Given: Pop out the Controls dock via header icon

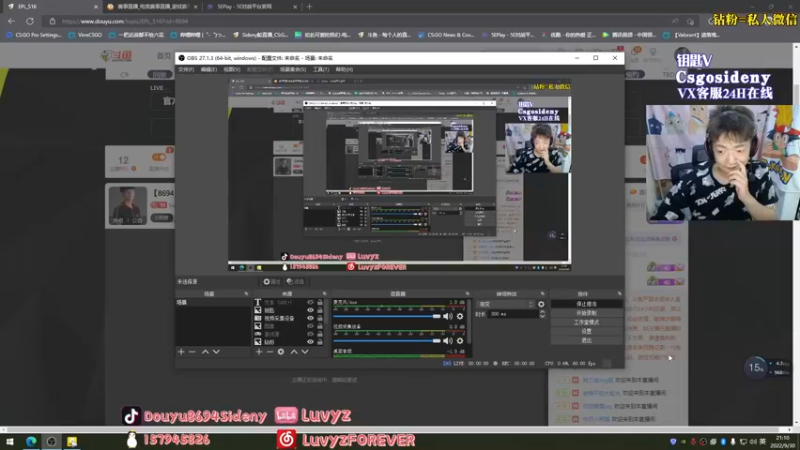Looking at the screenshot, I should (x=619, y=294).
